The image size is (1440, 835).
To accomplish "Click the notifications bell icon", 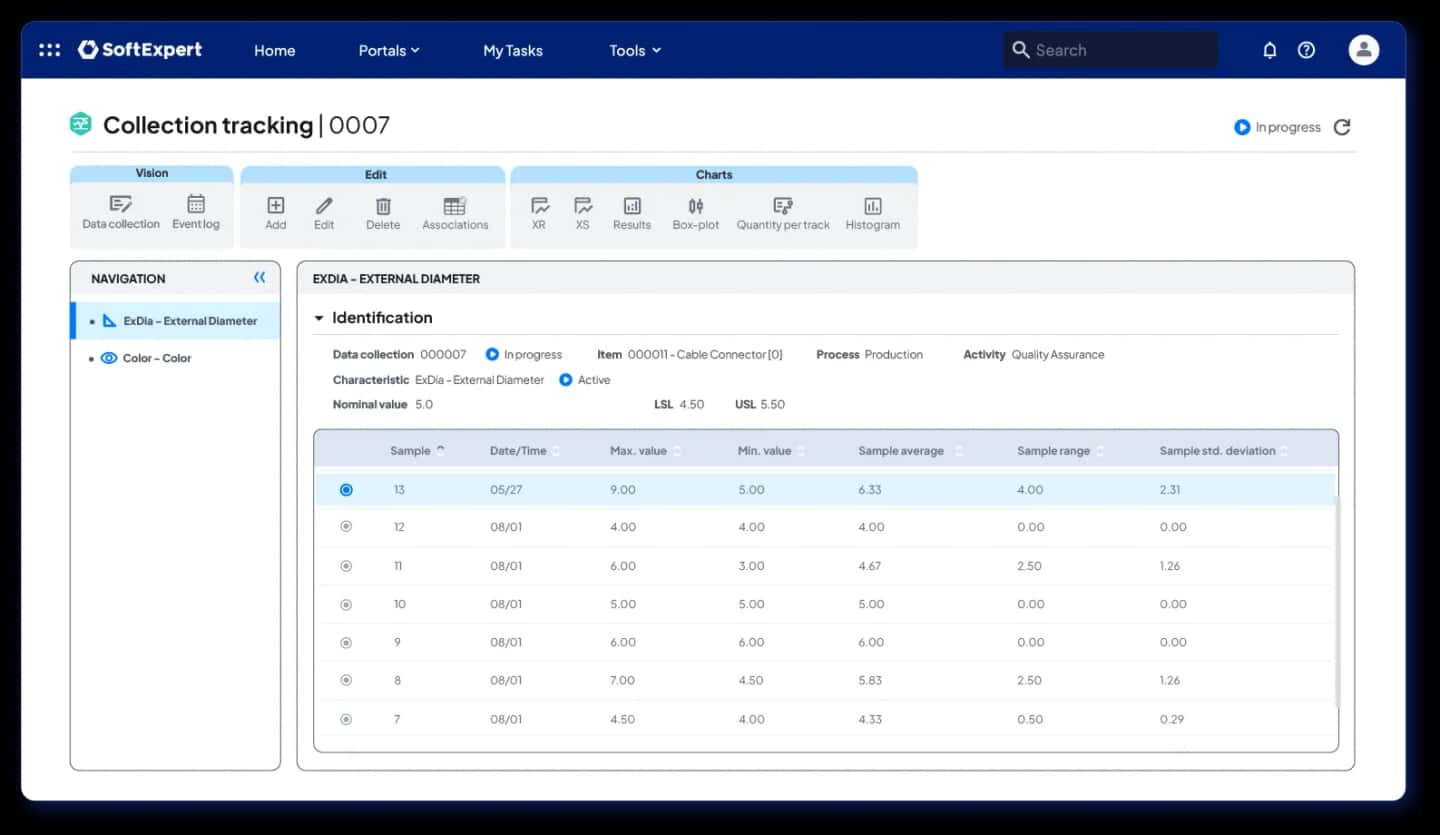I will 1270,50.
